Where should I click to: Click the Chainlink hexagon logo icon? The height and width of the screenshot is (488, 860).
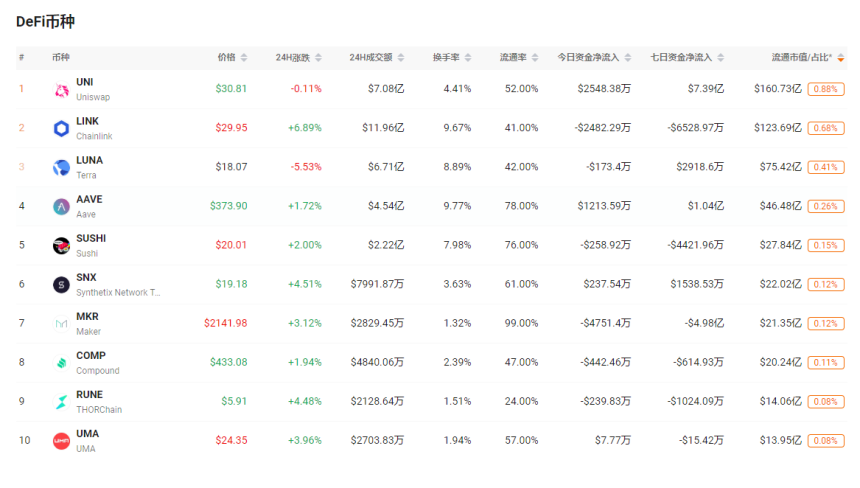pos(61,129)
